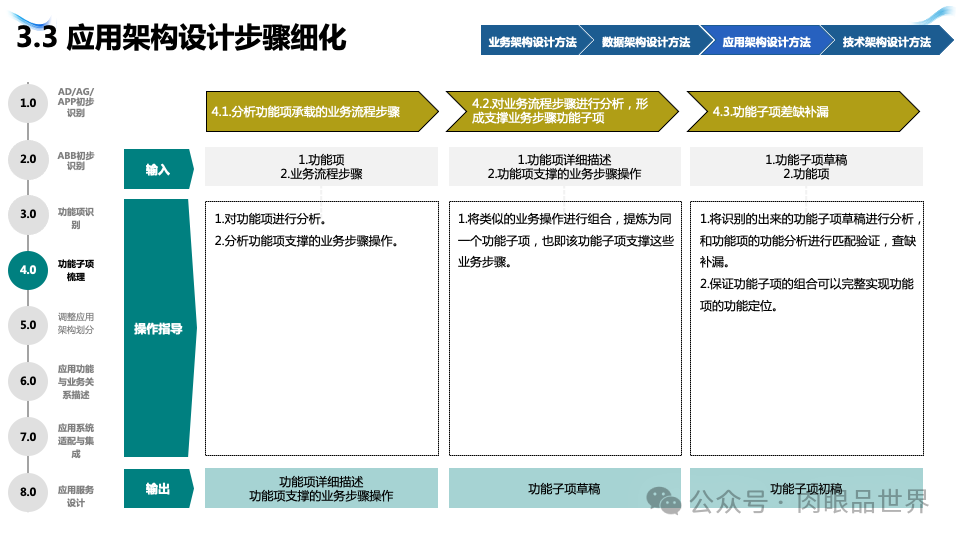Viewport: 960px width, 540px height.
Task: Click the guidance text starting 1.将识别的出来的功能子项草稿
Action: 809,241
